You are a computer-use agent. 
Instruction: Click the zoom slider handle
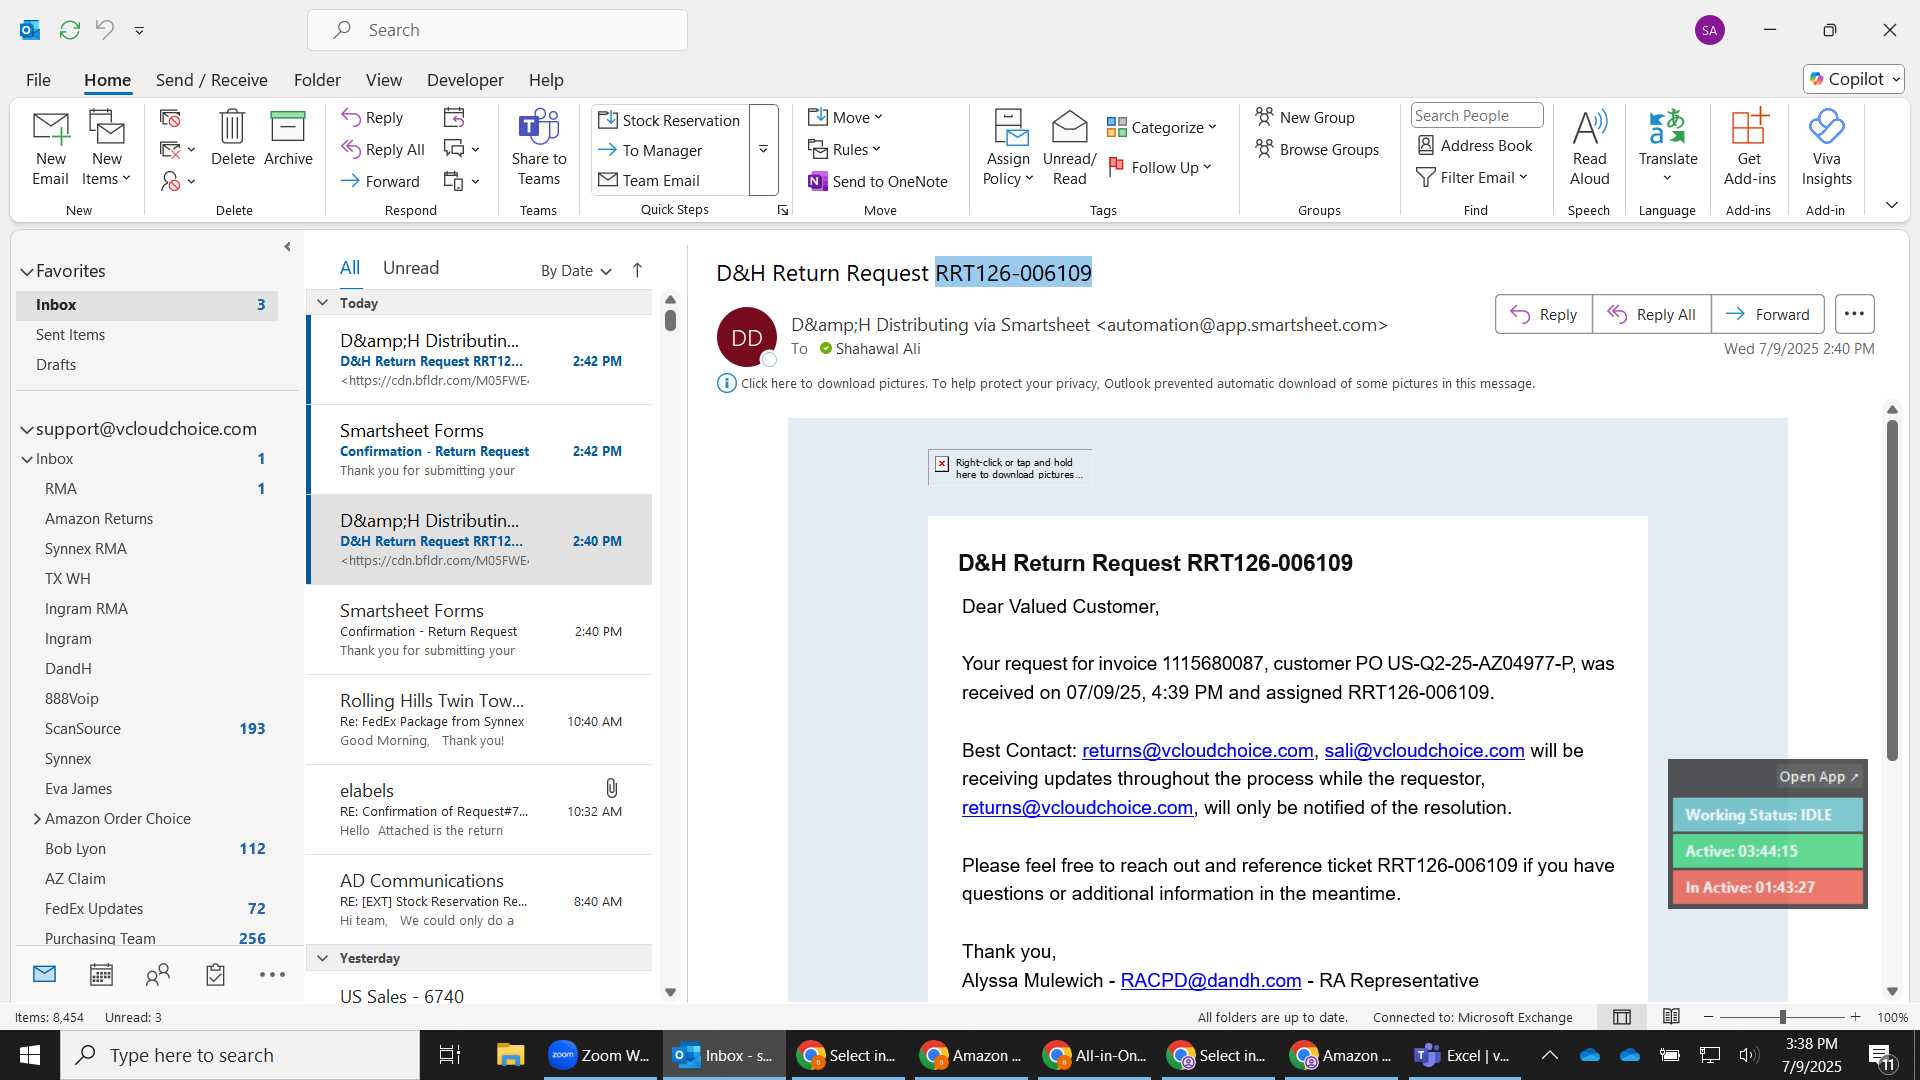(1782, 1017)
